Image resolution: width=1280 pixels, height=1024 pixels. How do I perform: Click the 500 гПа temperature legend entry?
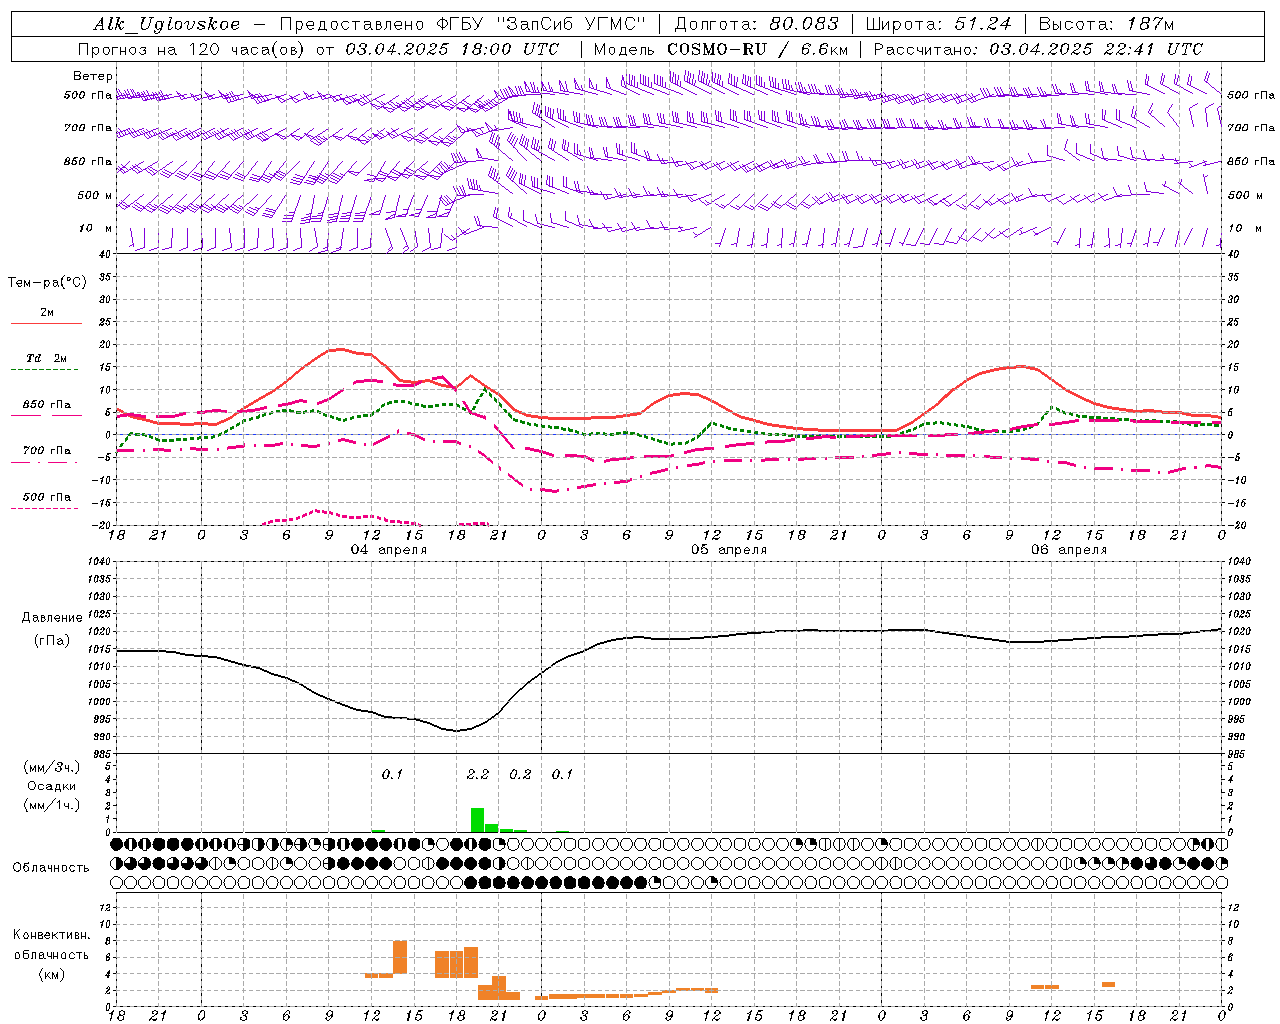46,499
